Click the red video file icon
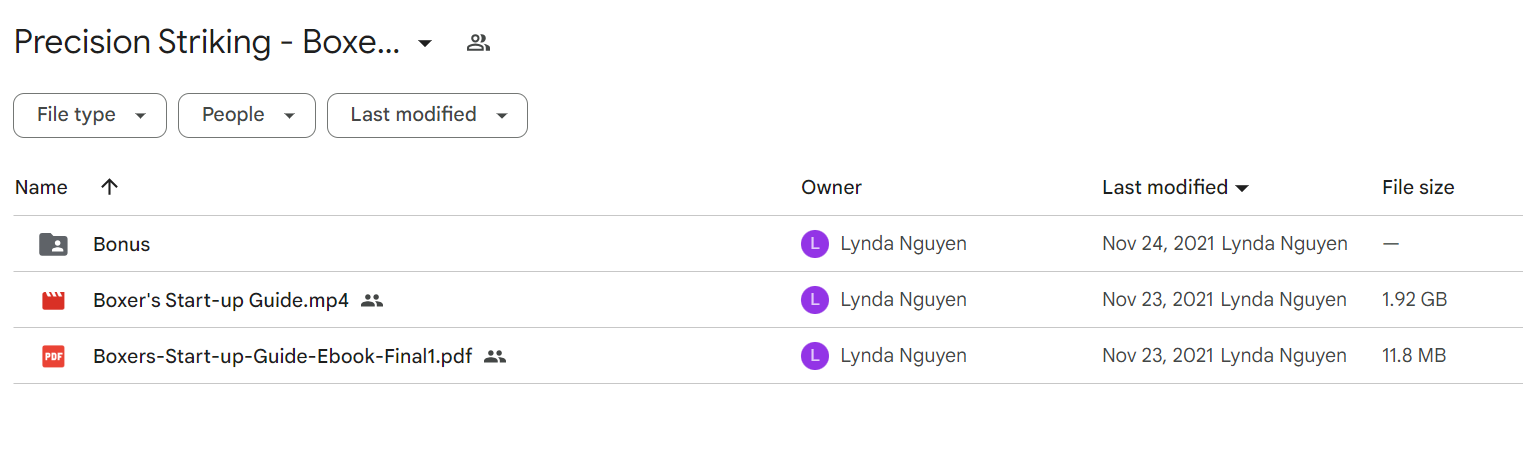The image size is (1523, 454). click(x=53, y=300)
